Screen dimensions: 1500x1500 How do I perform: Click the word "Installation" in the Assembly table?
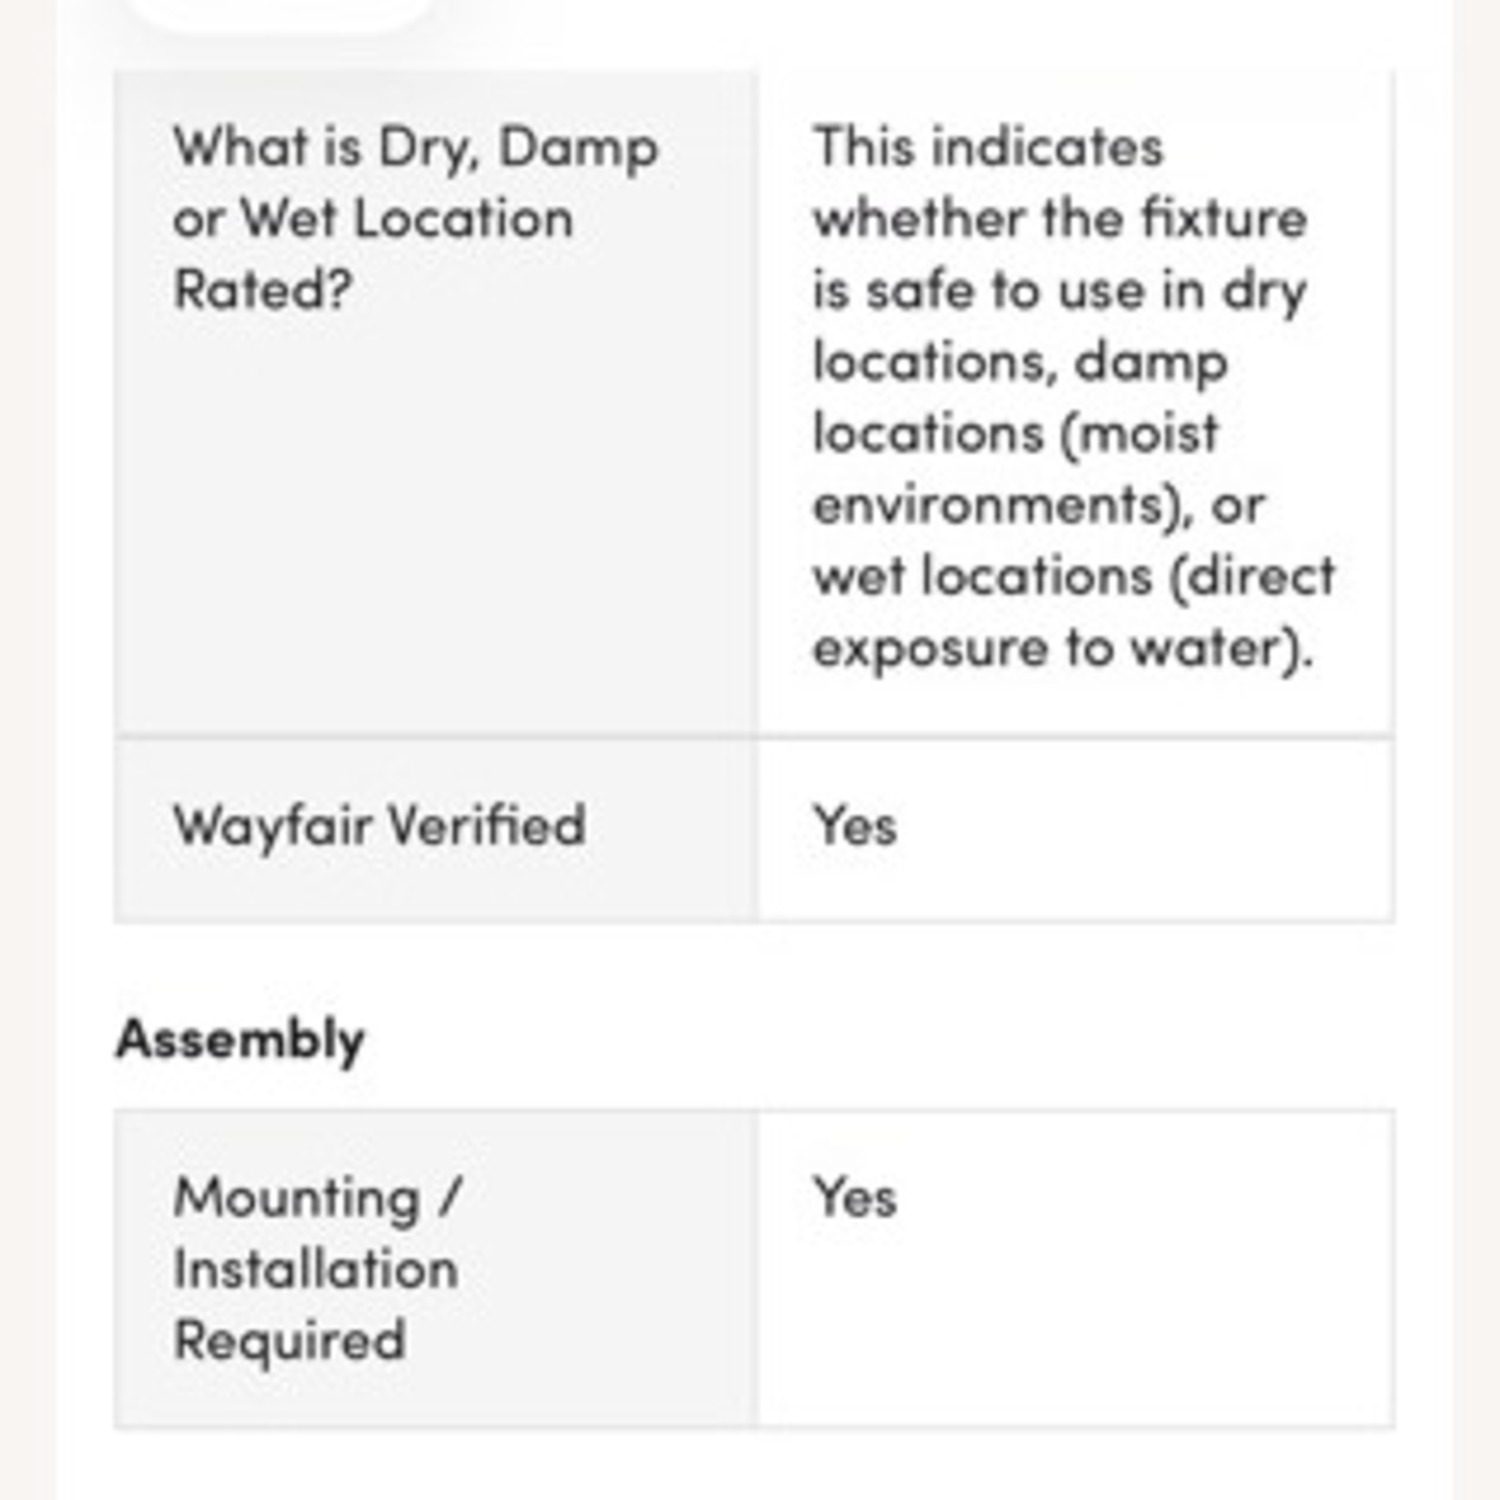(316, 1269)
